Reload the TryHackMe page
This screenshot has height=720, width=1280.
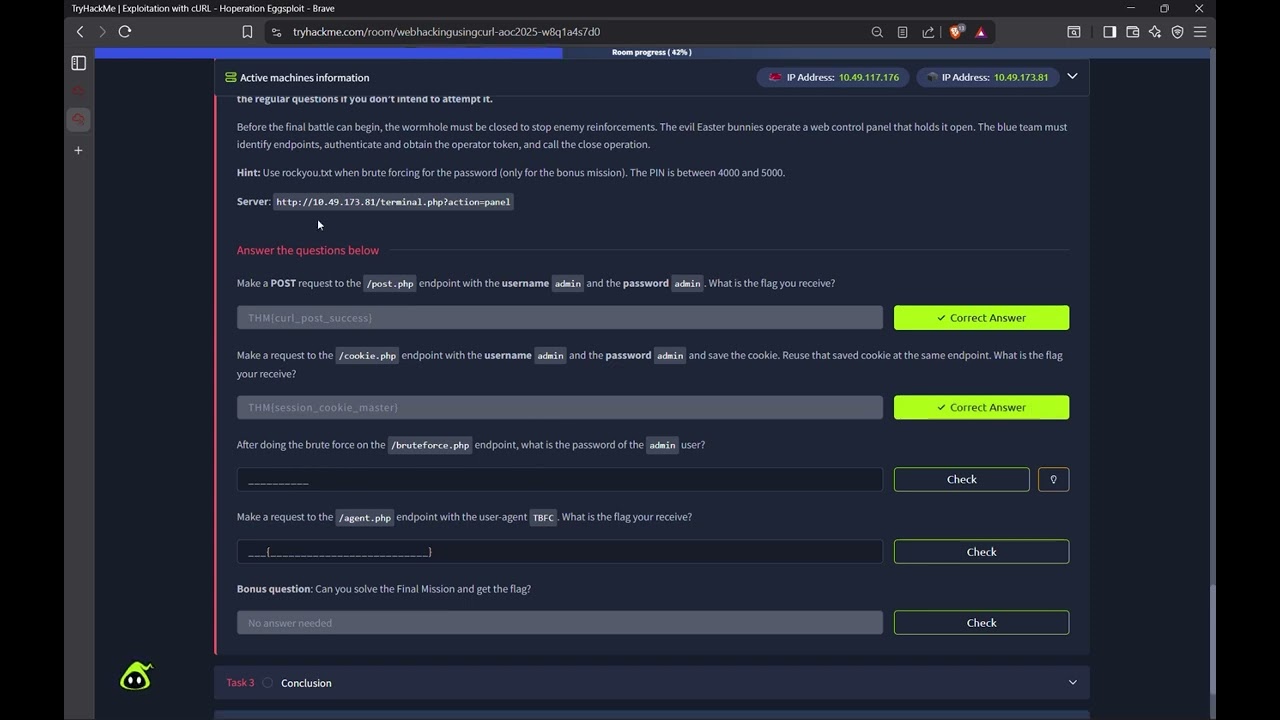tap(125, 32)
